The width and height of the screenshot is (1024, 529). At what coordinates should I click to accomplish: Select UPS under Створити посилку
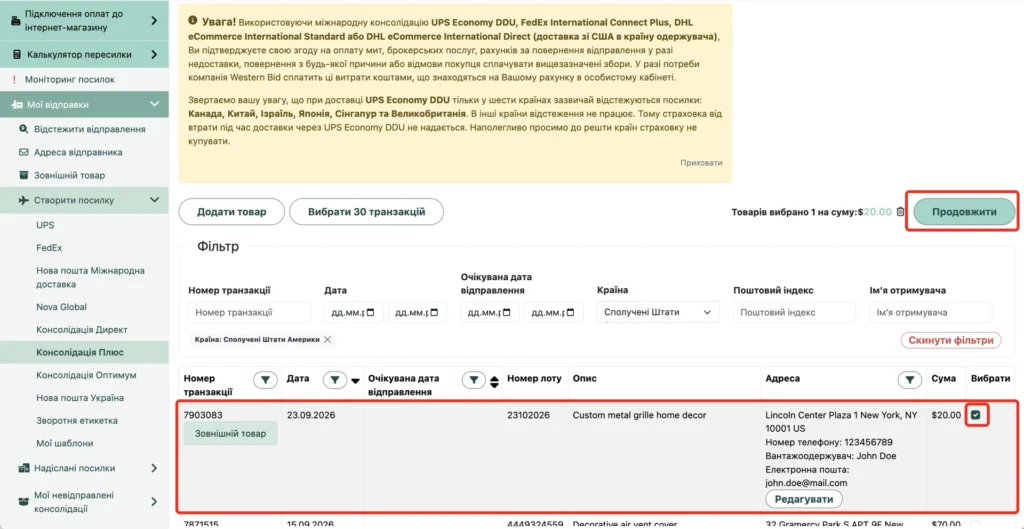[x=45, y=225]
